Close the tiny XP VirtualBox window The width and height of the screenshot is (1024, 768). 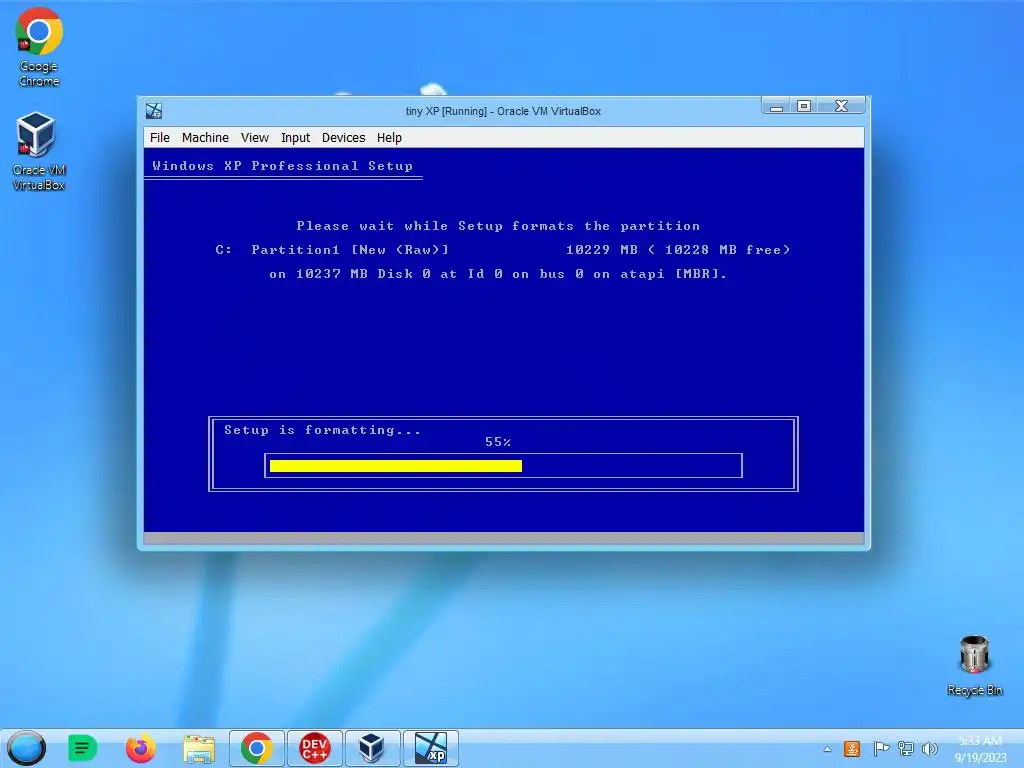click(841, 106)
